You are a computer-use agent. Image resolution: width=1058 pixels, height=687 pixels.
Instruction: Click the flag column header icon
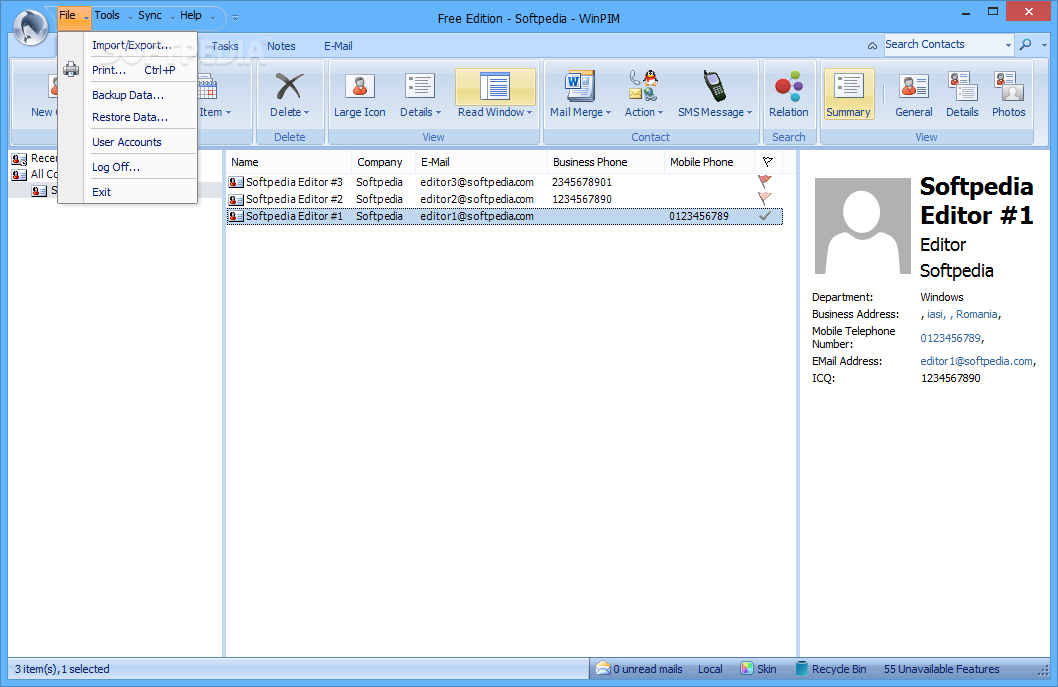click(767, 162)
